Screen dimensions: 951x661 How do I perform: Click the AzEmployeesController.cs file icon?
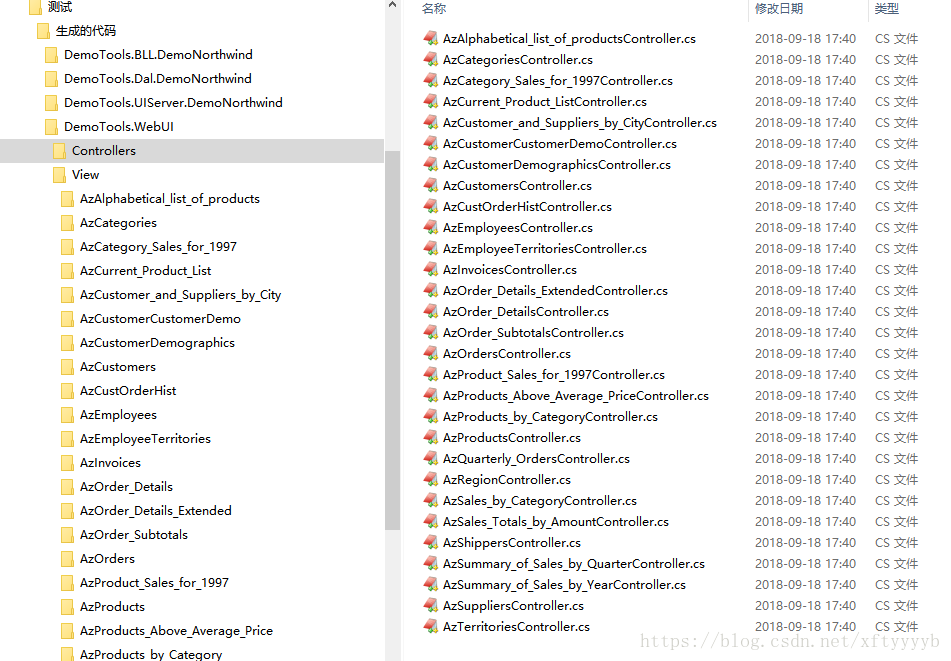tap(431, 227)
